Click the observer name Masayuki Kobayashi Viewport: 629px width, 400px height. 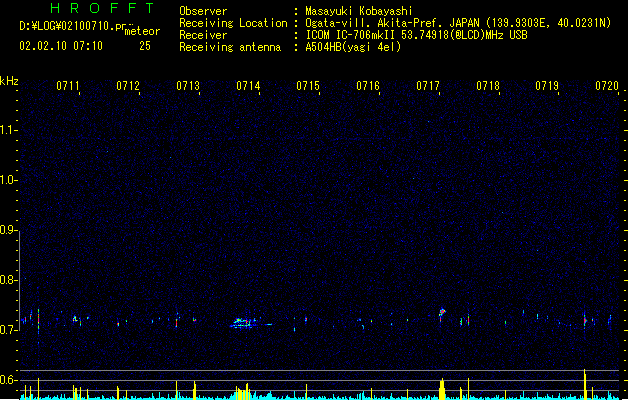[x=359, y=11]
